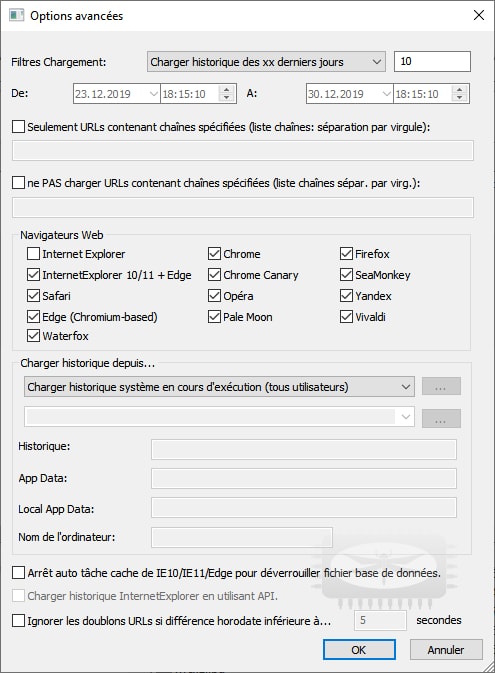
Task: Check the Internet Explorer checkbox
Action: [x=33, y=254]
